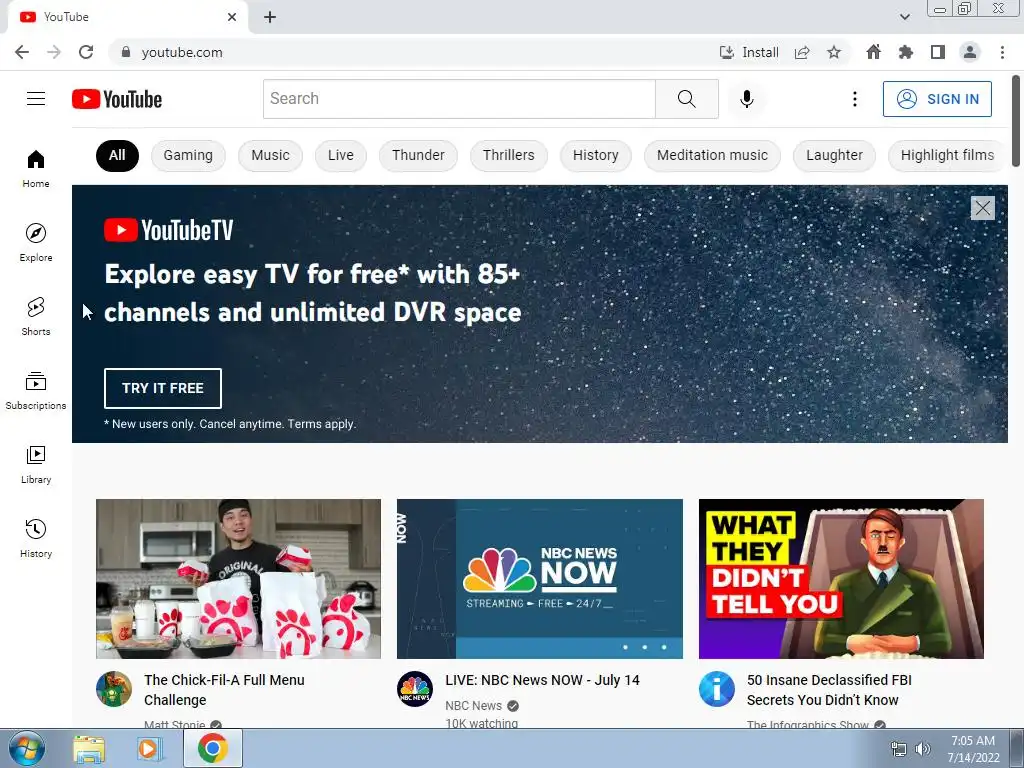Bookmark this page with star
Image resolution: width=1024 pixels, height=768 pixels.
click(834, 52)
